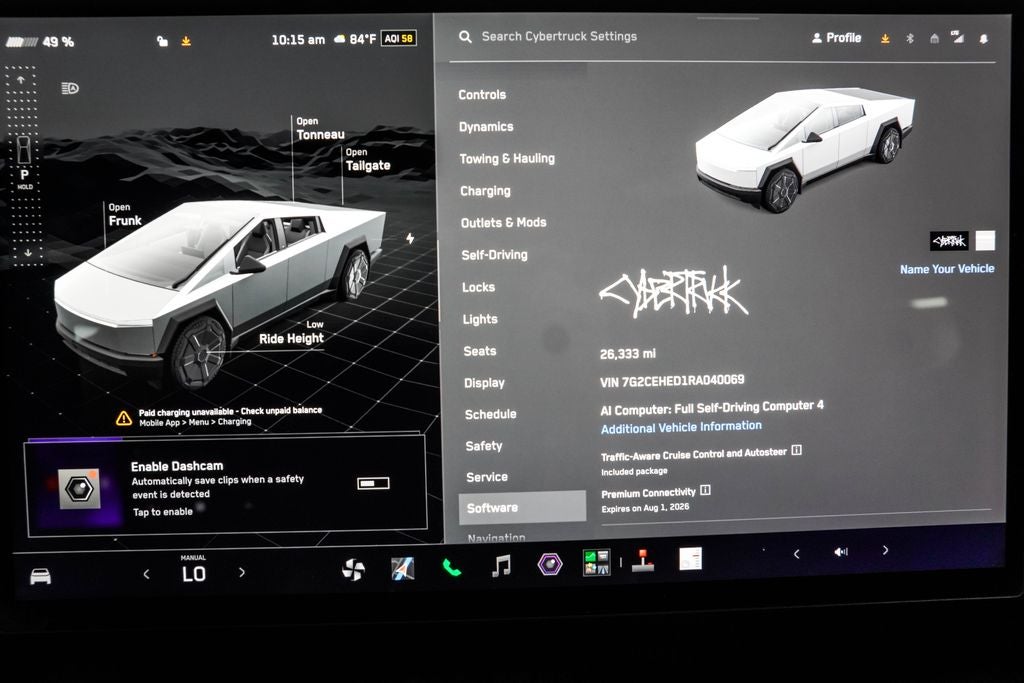
Task: Open the app launcher grid icon
Action: pyautogui.click(x=596, y=562)
